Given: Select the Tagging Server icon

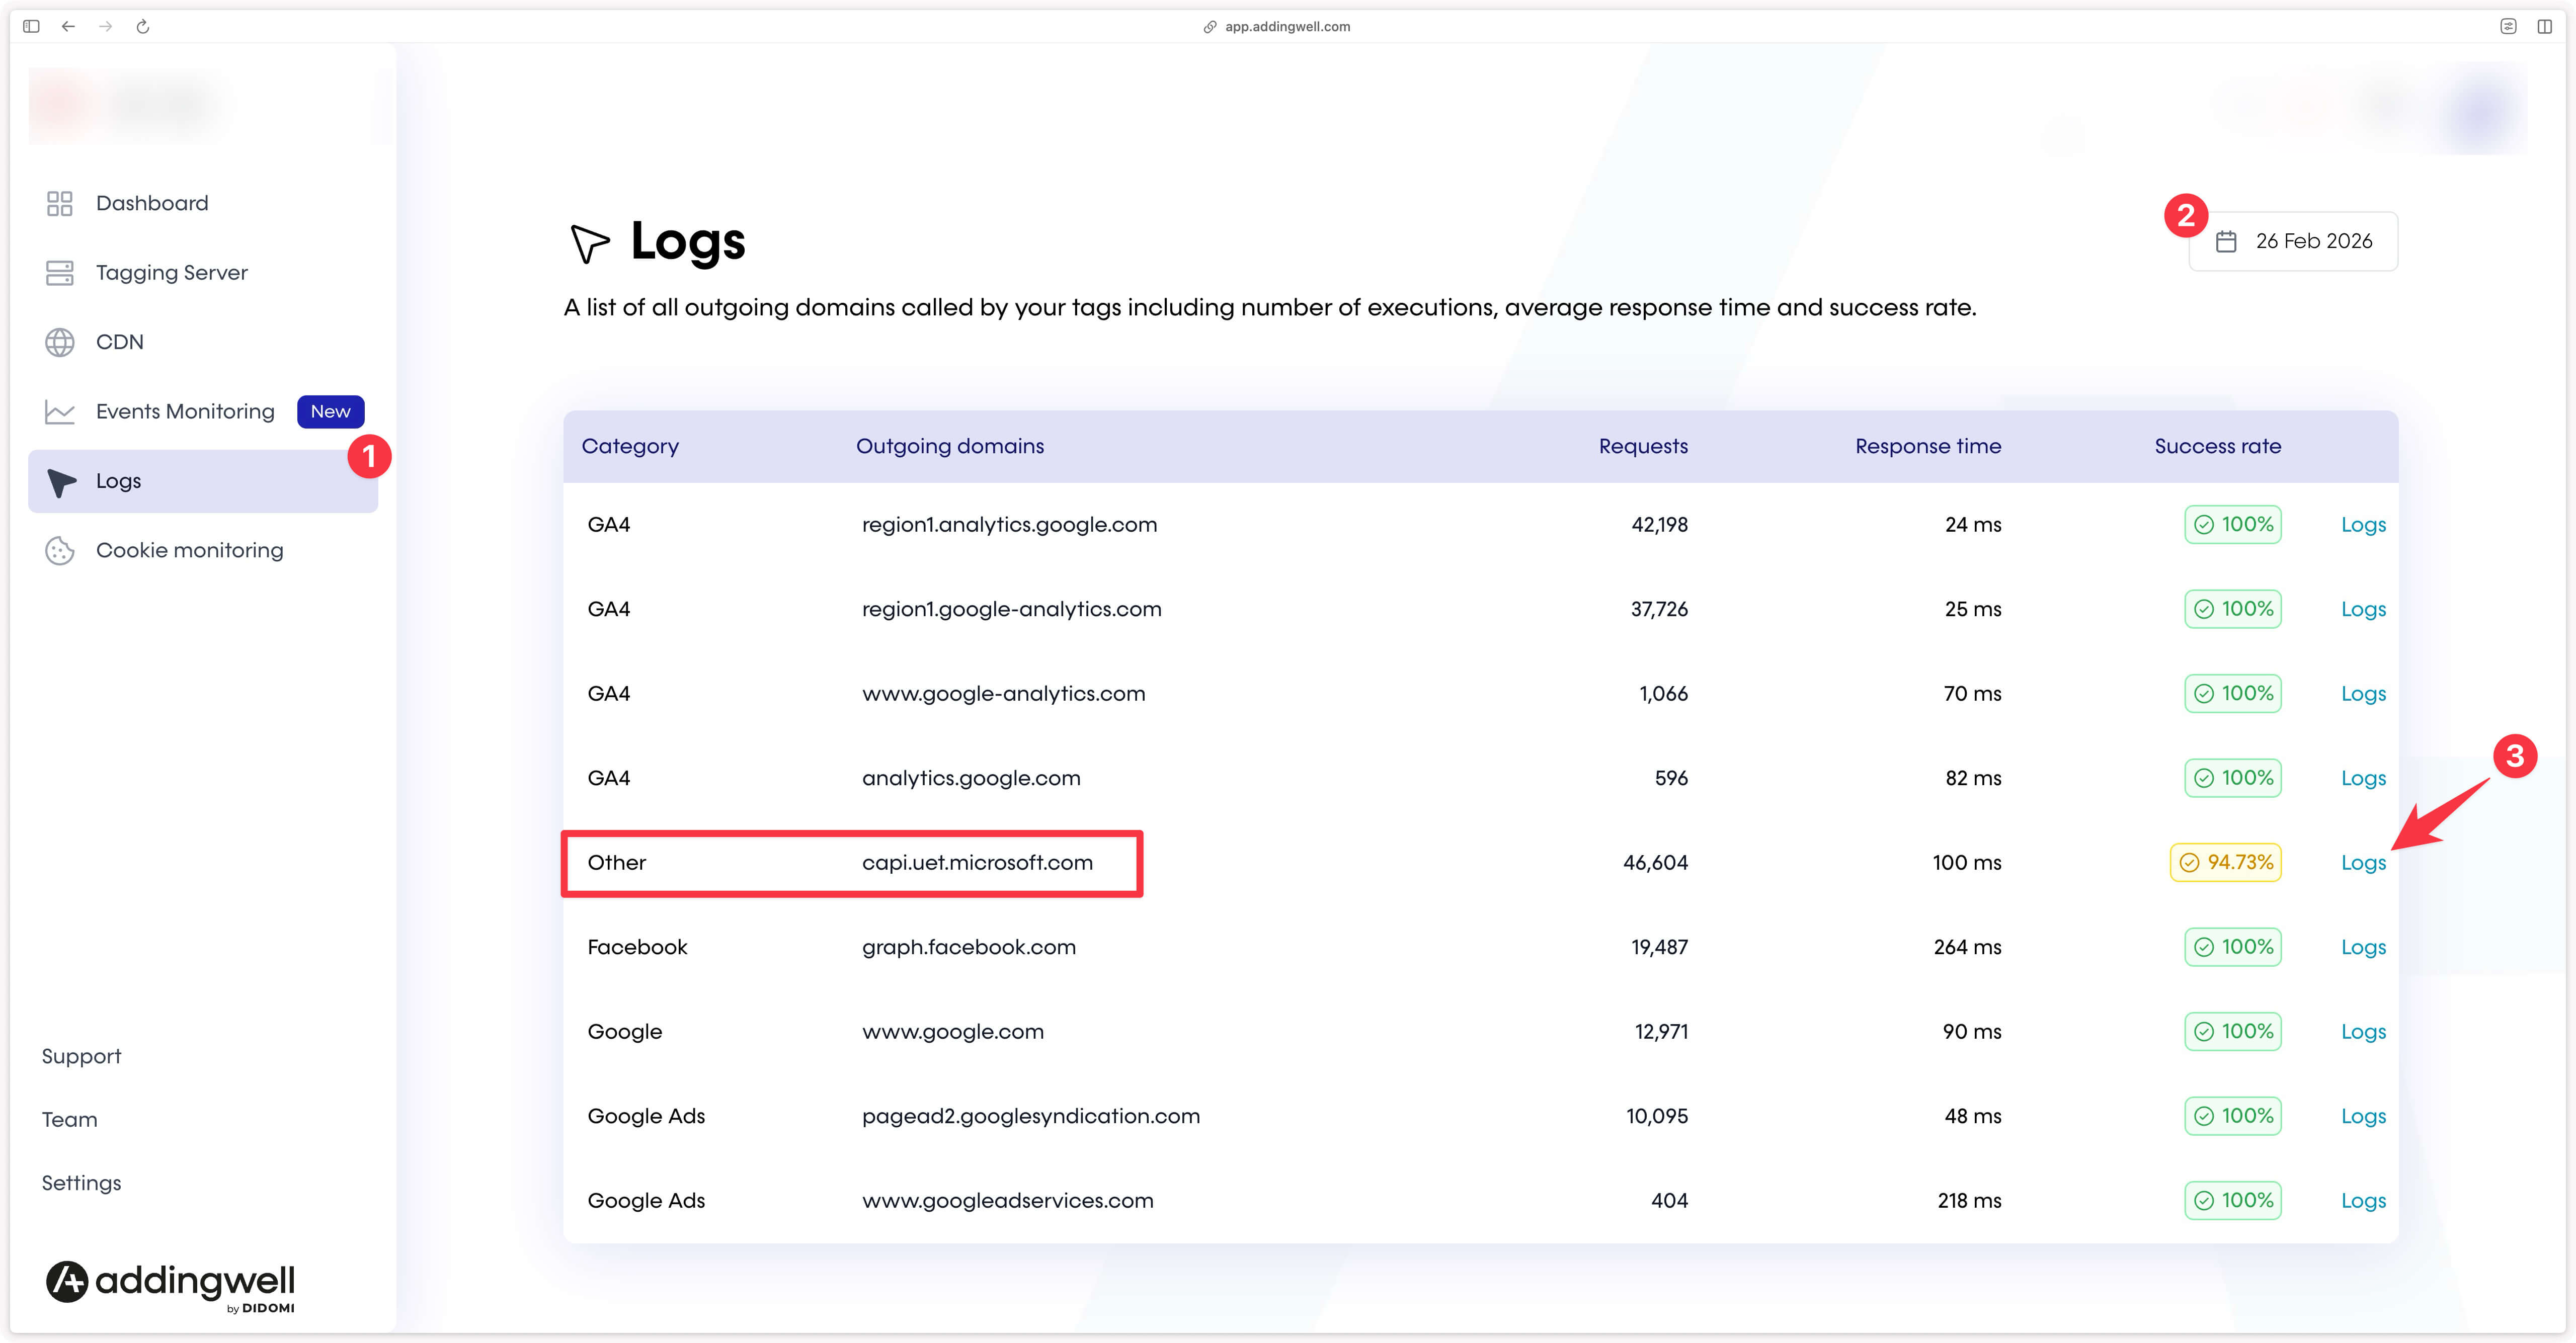Looking at the screenshot, I should [x=60, y=271].
